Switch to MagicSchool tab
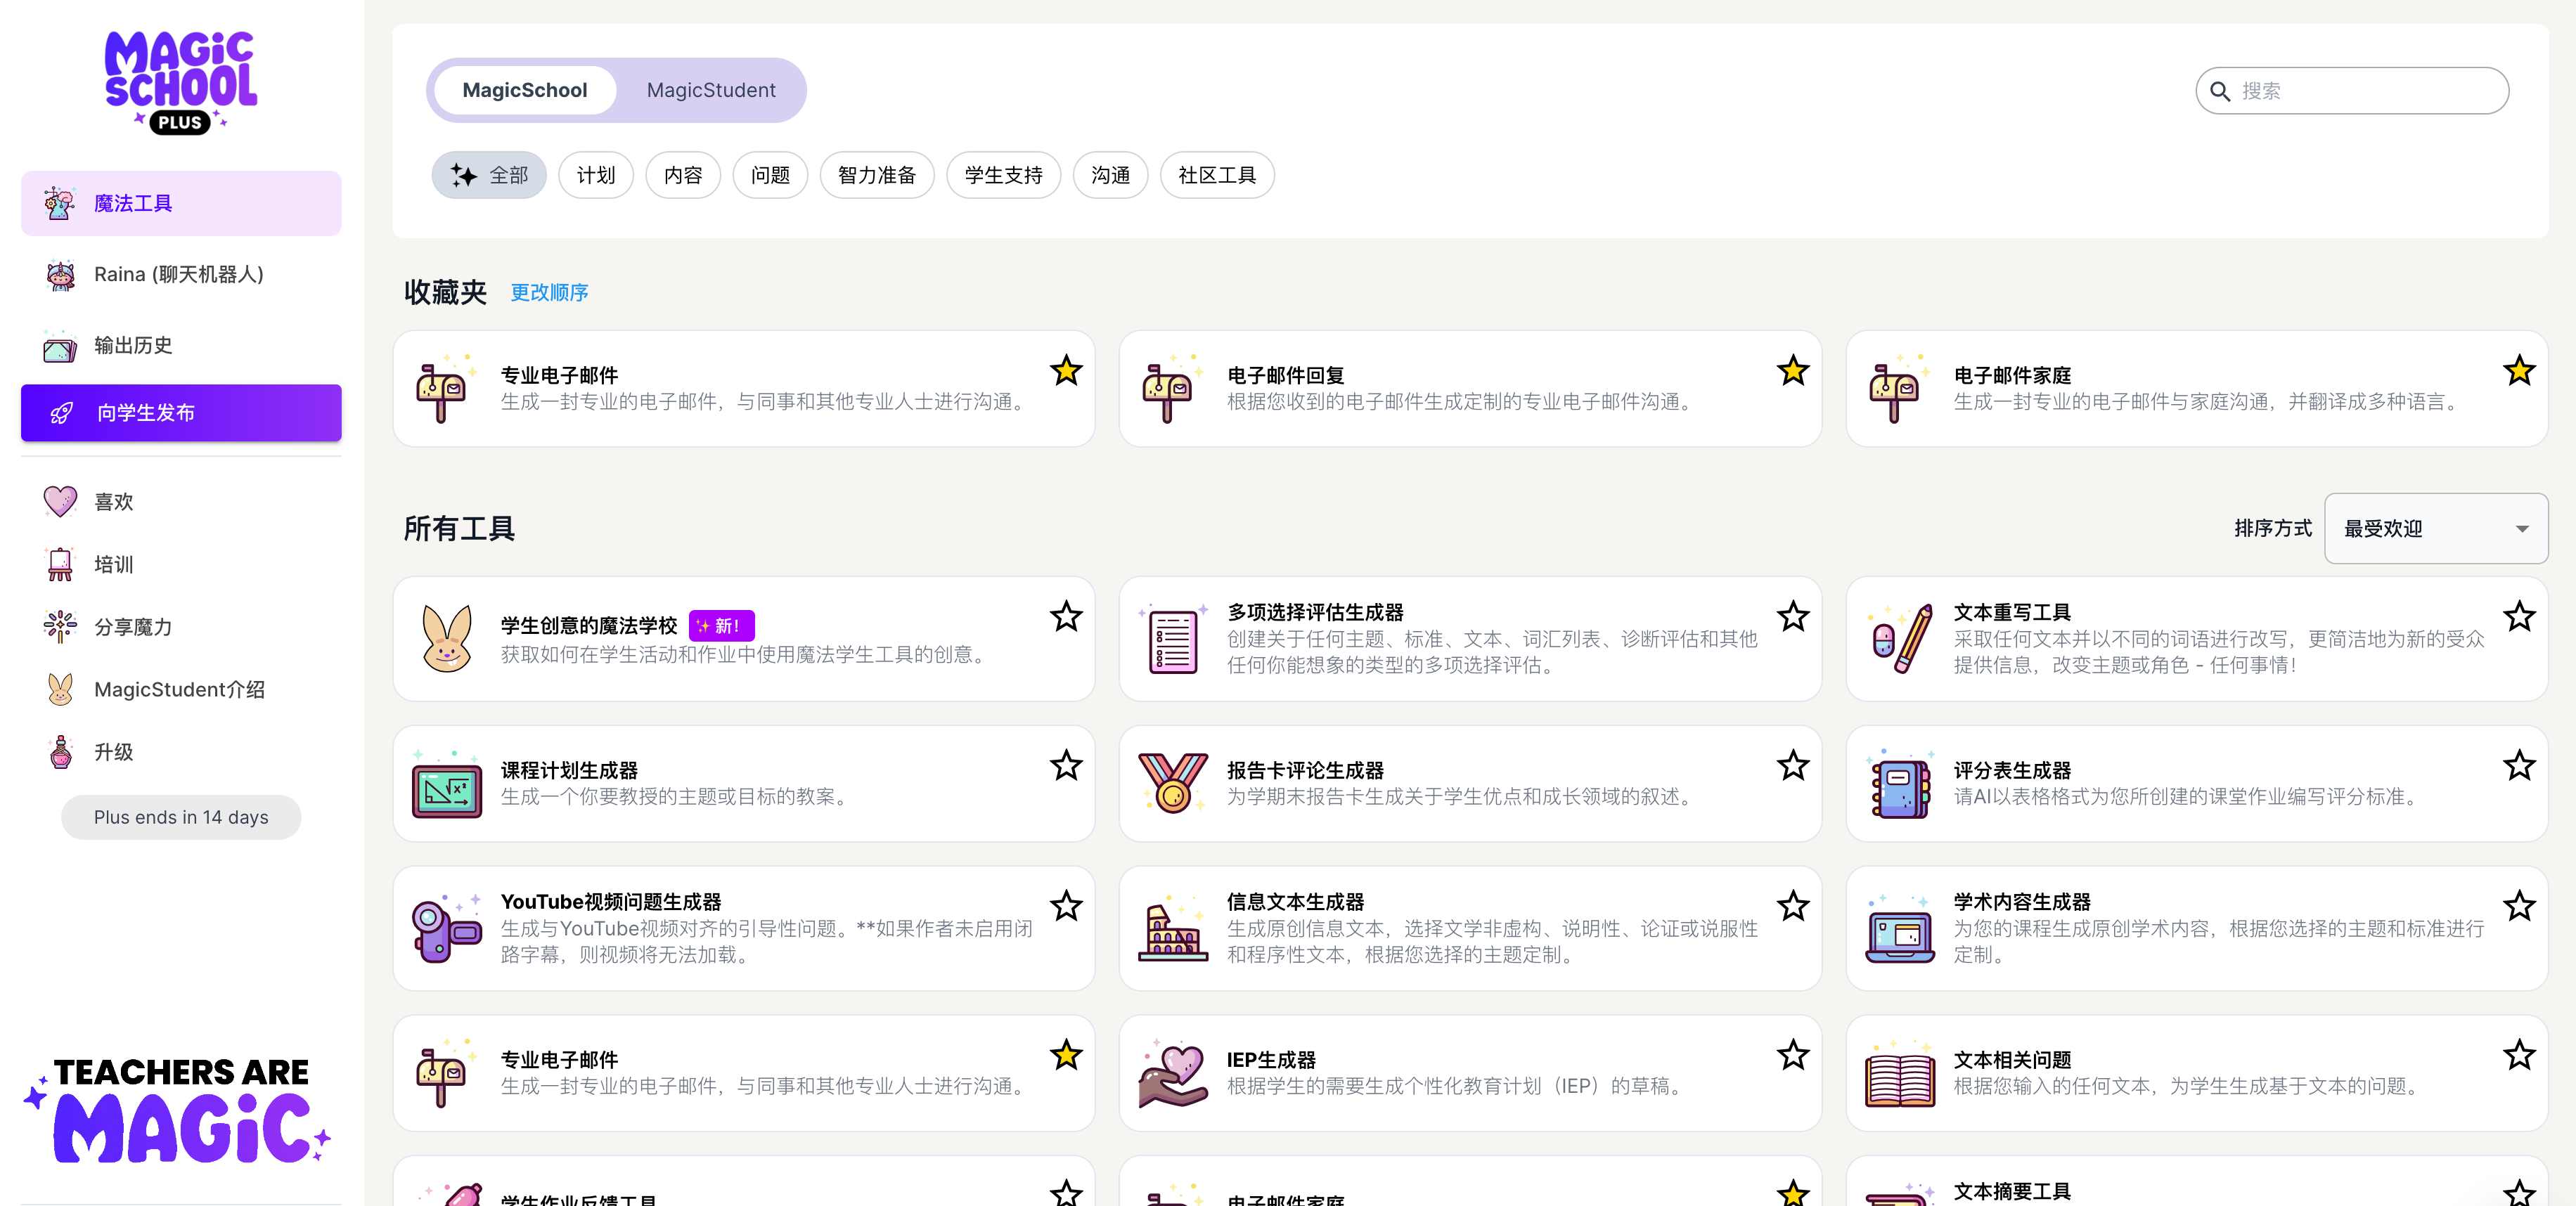 tap(524, 90)
